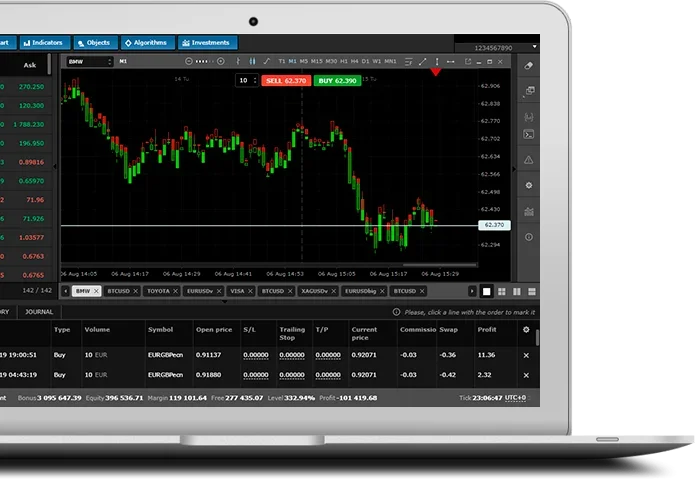Open the Investments tab
This screenshot has width=695, height=479.
coord(207,43)
